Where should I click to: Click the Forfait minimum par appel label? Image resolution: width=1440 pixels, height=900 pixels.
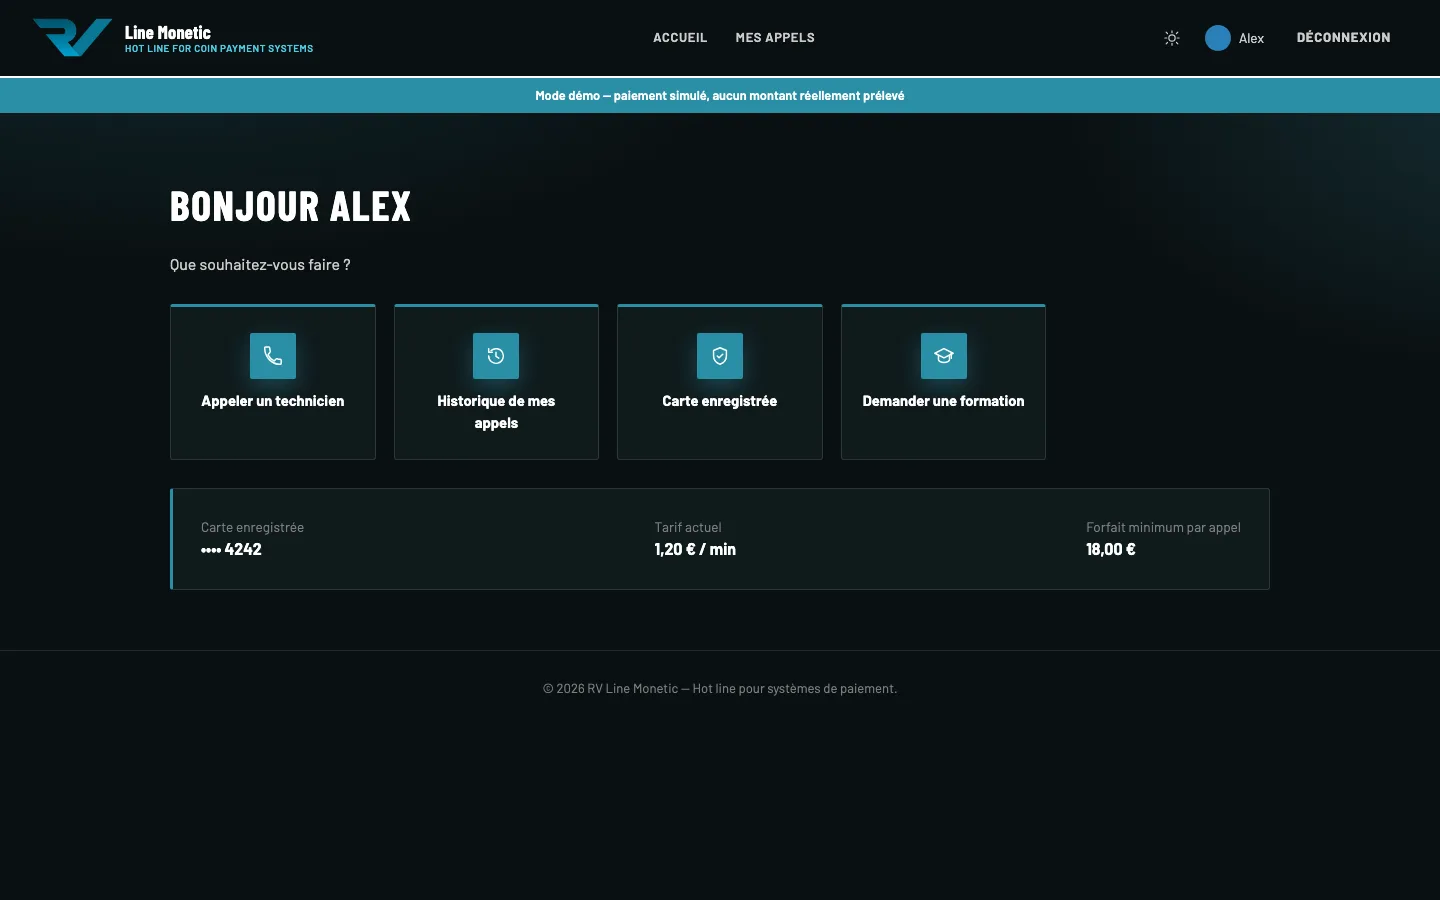click(1163, 527)
